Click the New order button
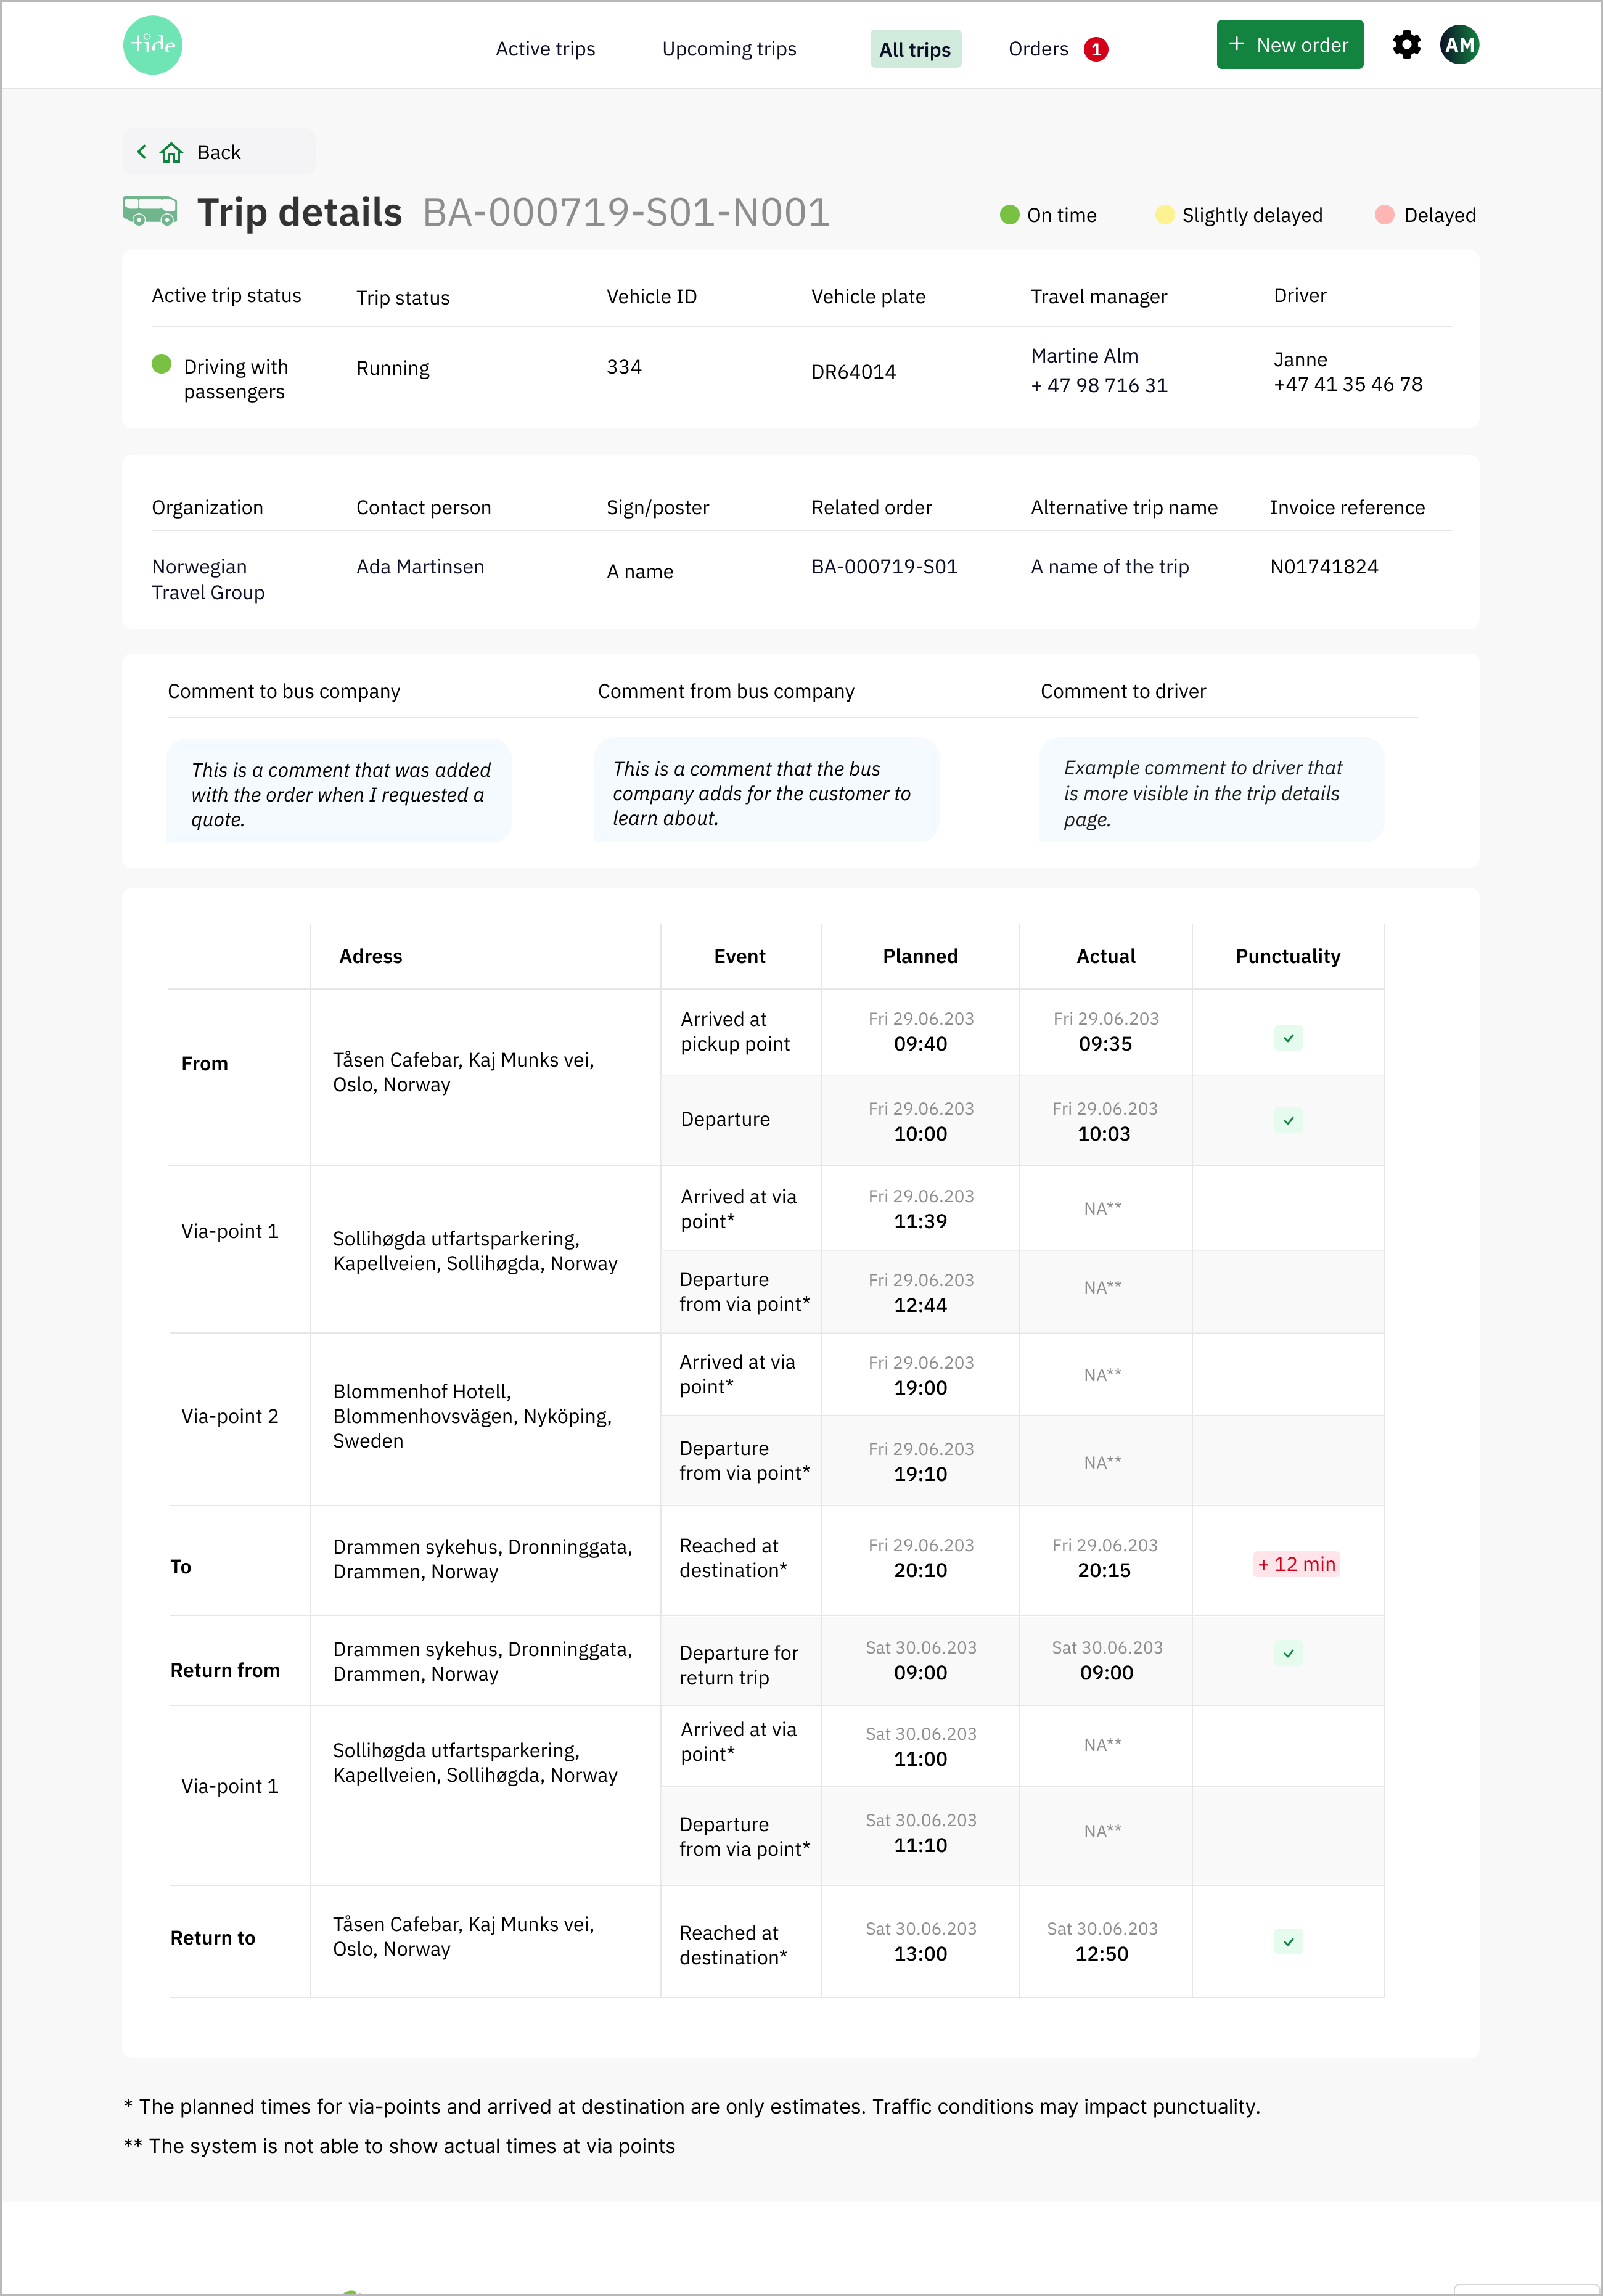Screen dimensions: 1603x2296 (x=1289, y=45)
